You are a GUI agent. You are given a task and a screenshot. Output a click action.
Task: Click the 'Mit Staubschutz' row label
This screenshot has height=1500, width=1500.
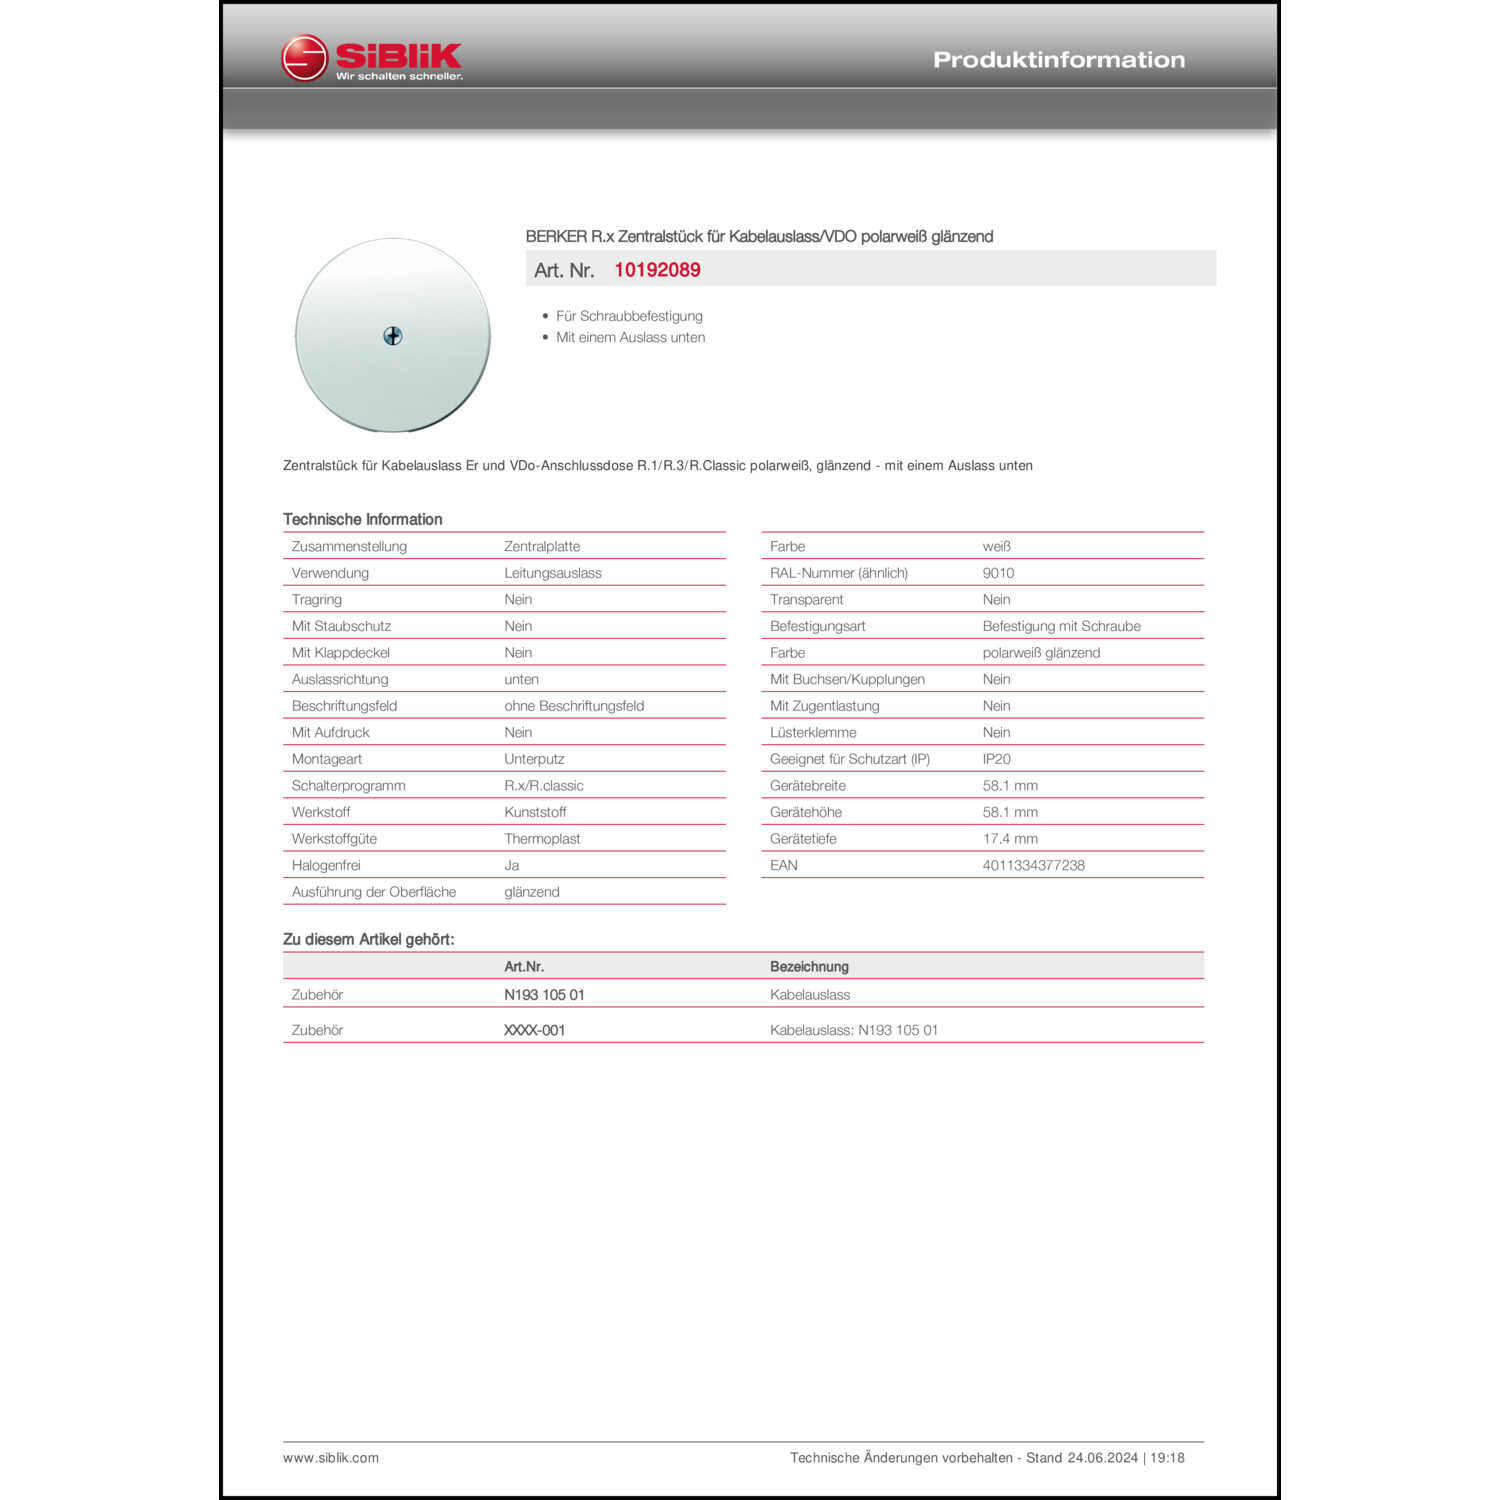[341, 626]
